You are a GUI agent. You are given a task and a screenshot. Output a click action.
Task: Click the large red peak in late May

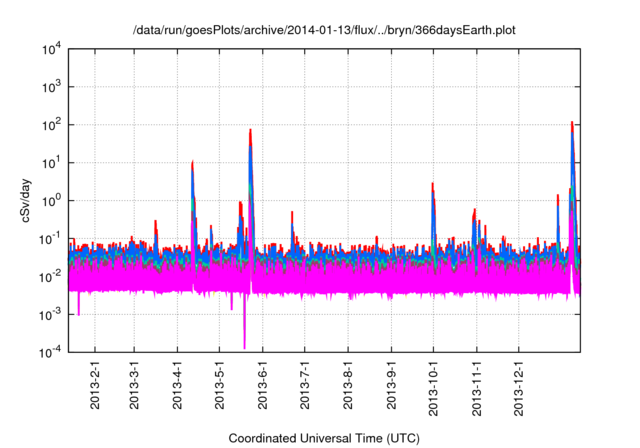(x=250, y=132)
